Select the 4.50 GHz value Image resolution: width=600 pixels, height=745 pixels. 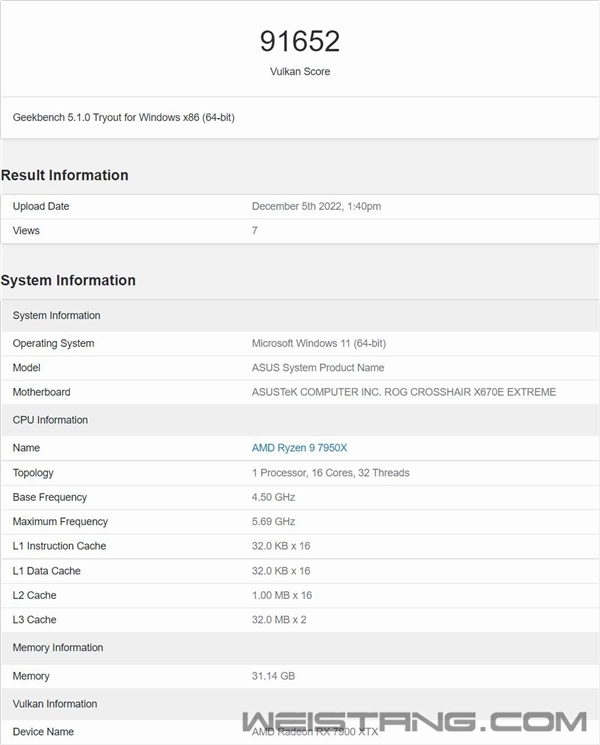click(274, 497)
